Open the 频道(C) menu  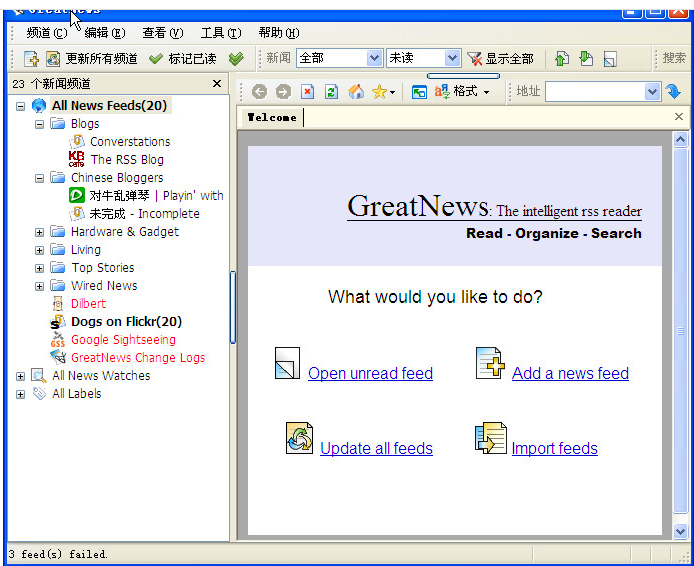(x=46, y=33)
